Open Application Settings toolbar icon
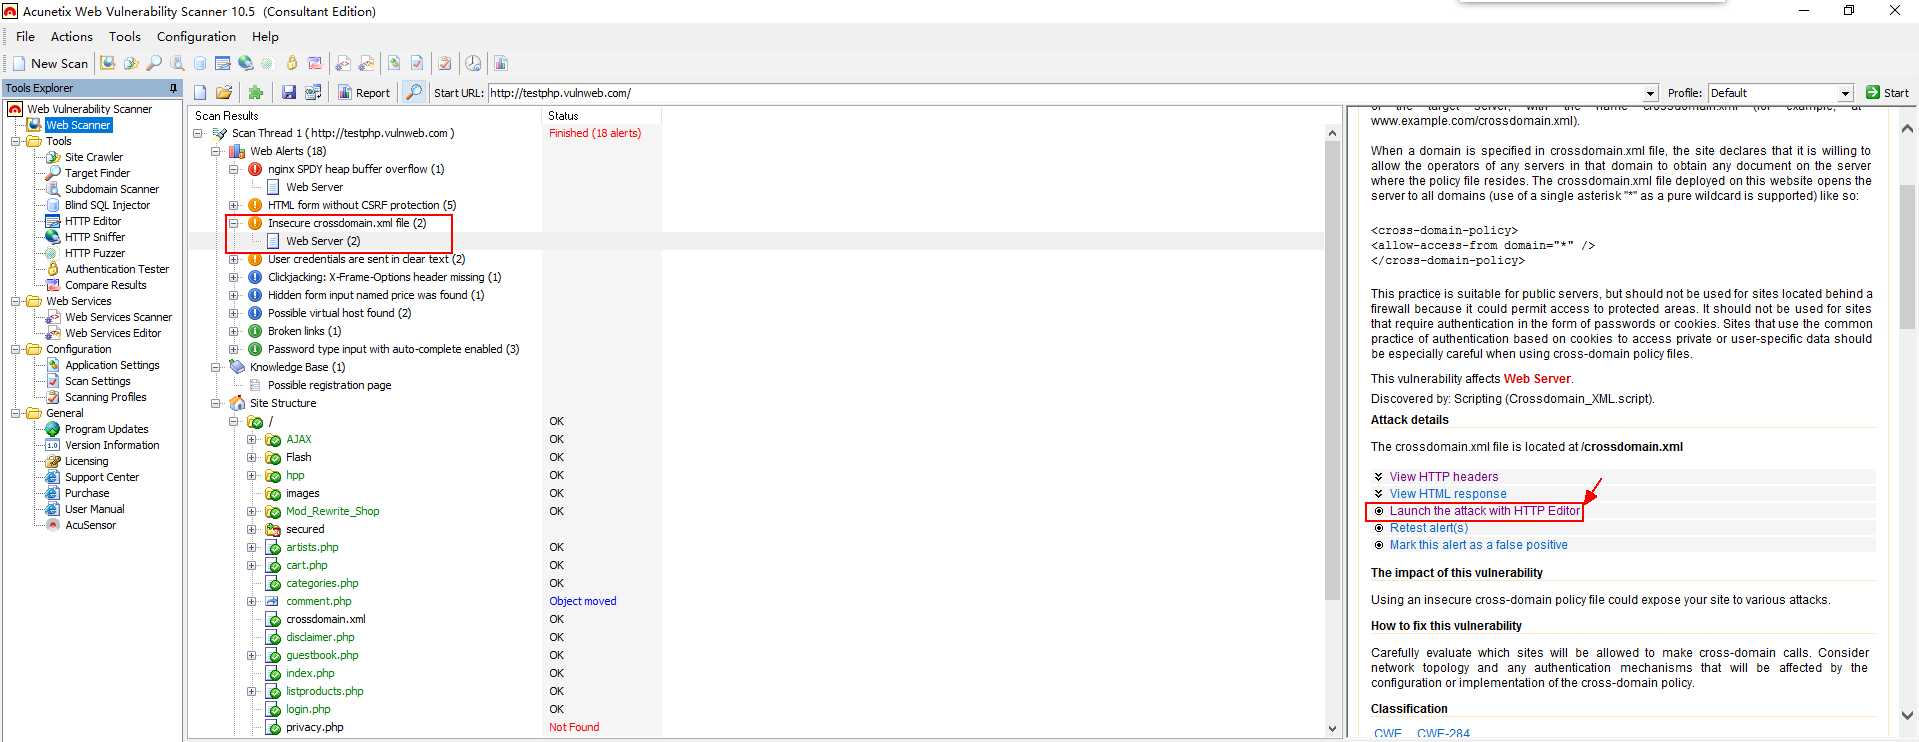 (394, 63)
